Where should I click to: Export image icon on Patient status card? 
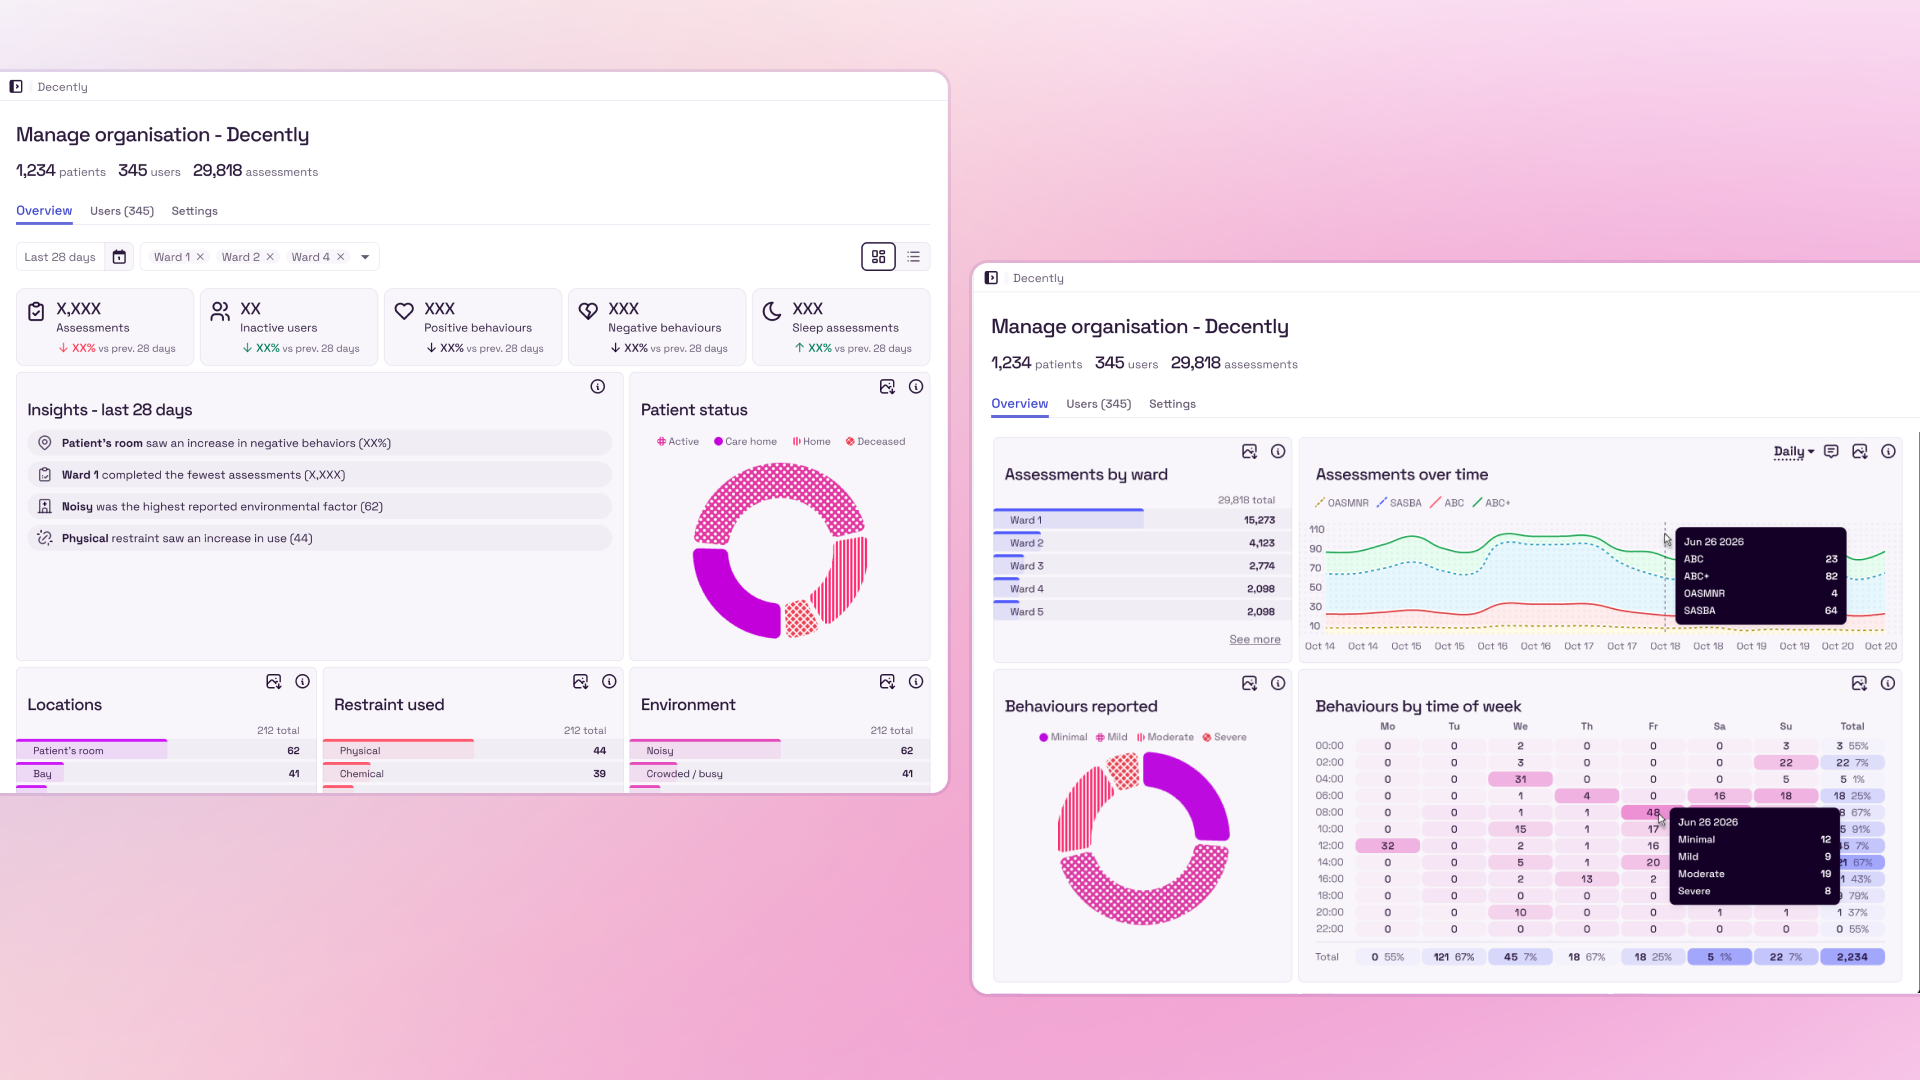[x=887, y=387]
